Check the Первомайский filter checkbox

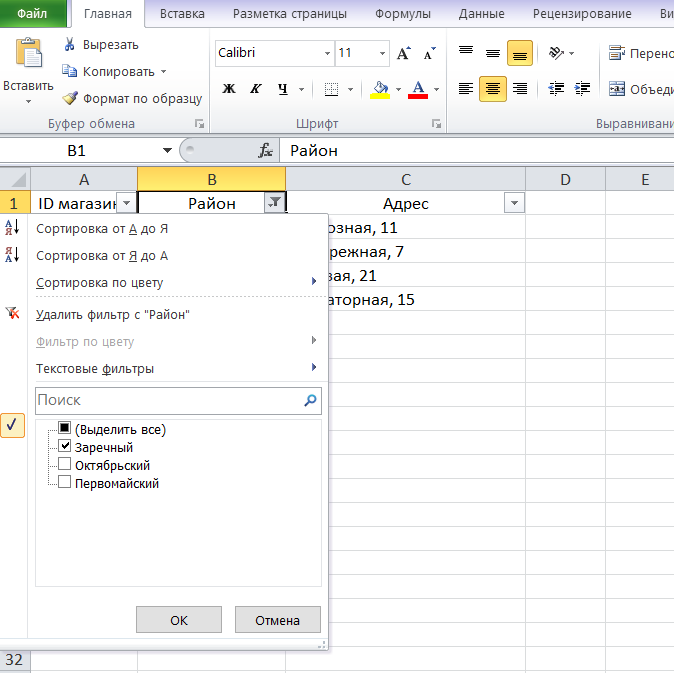click(x=64, y=482)
